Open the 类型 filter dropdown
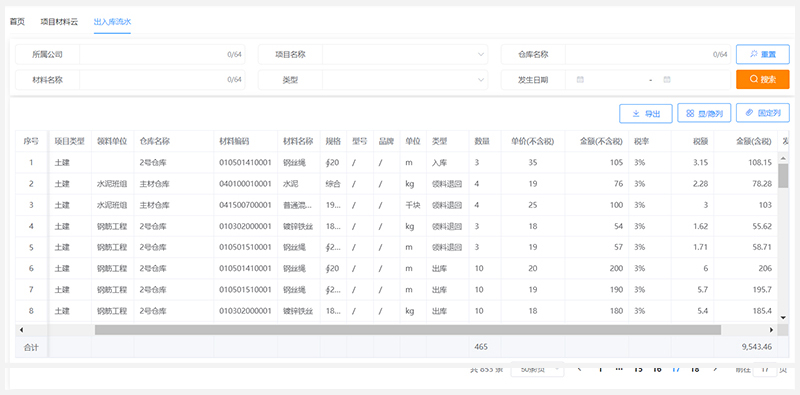The height and width of the screenshot is (395, 800). click(x=405, y=80)
